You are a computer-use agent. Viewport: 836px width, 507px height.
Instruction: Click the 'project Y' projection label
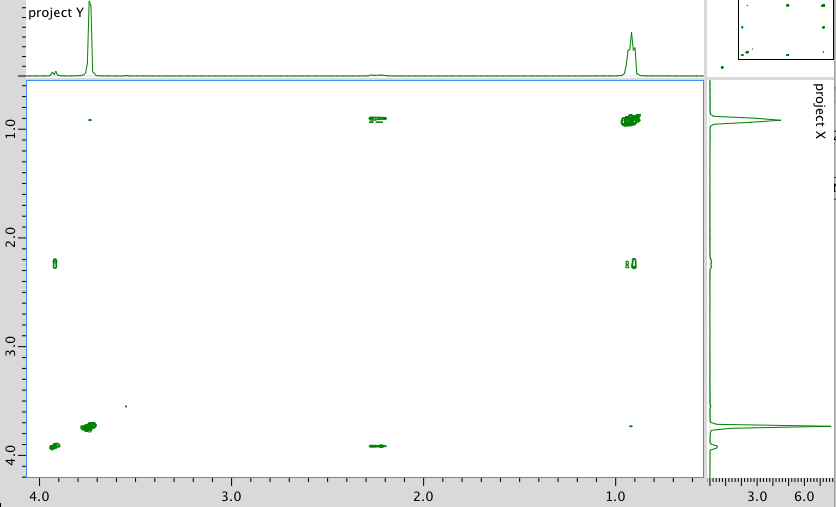[x=56, y=13]
